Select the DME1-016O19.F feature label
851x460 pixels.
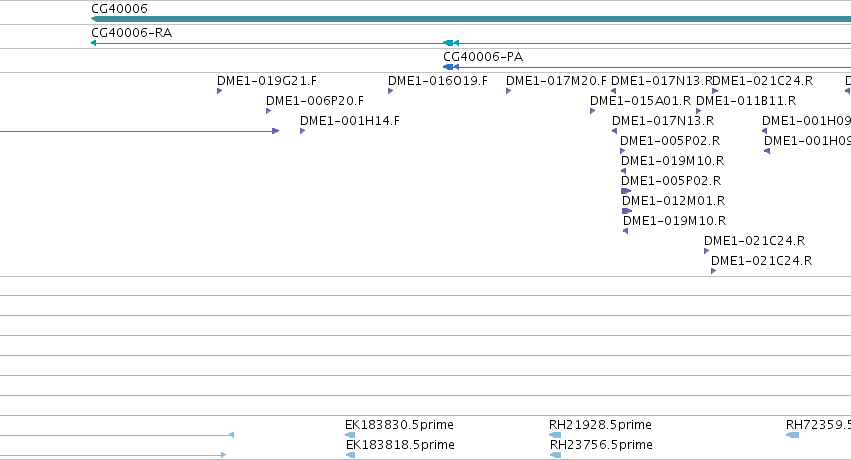[x=437, y=81]
